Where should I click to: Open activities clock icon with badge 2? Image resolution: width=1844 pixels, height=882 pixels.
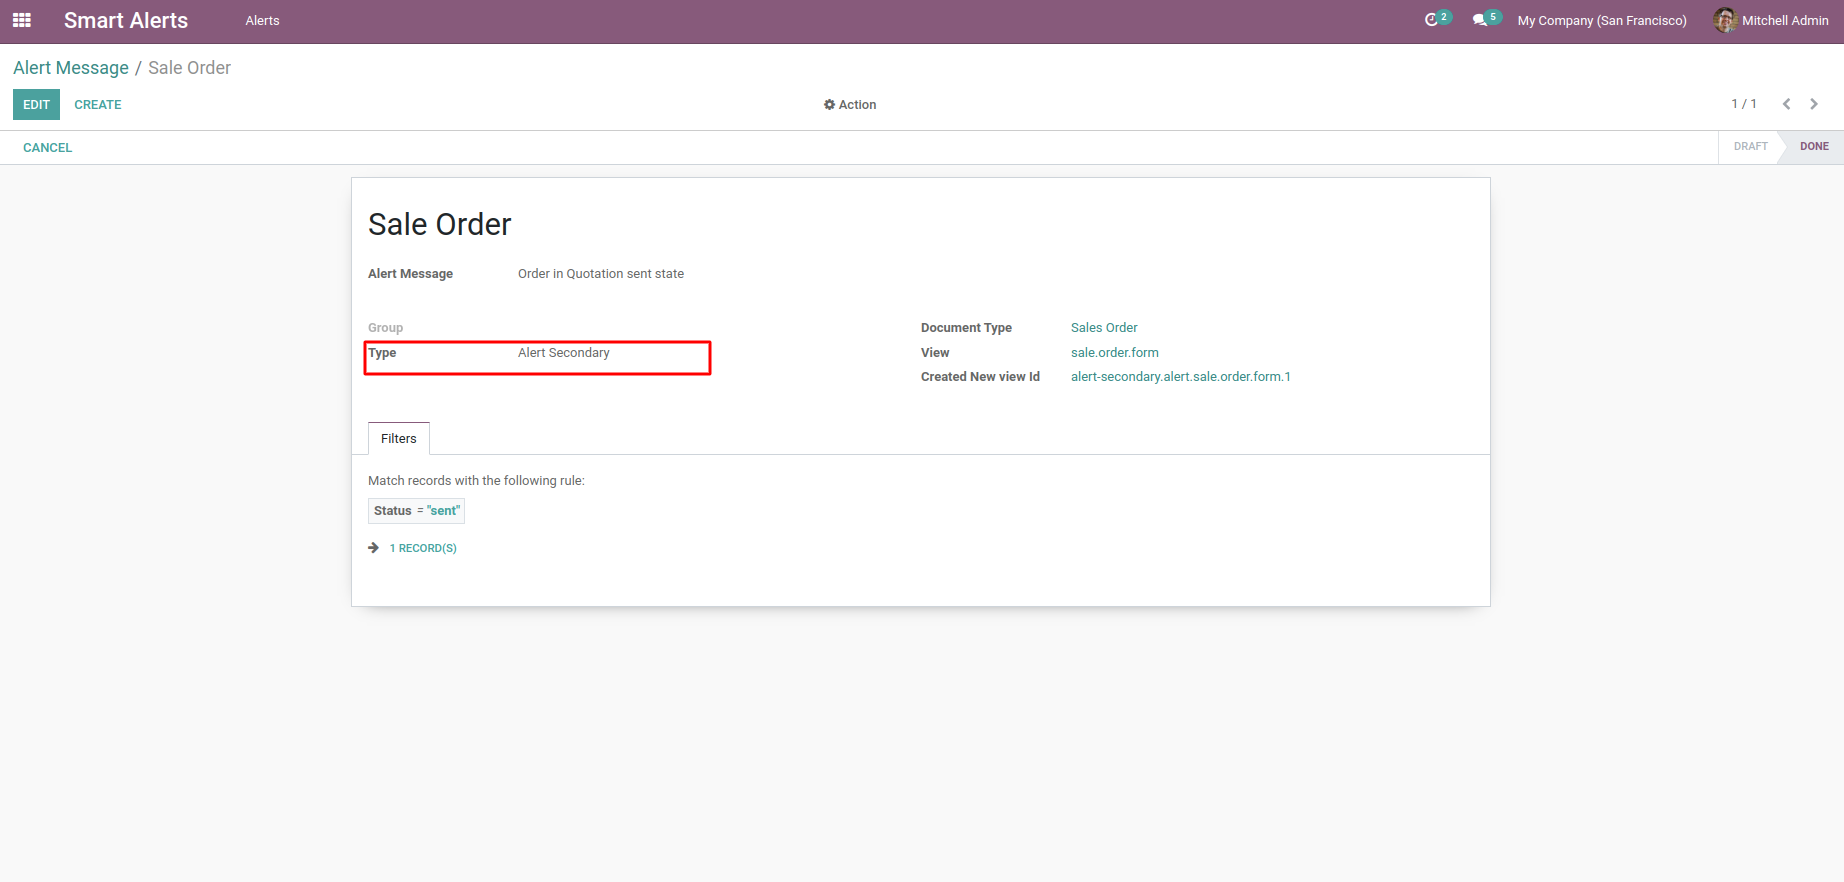pyautogui.click(x=1437, y=19)
